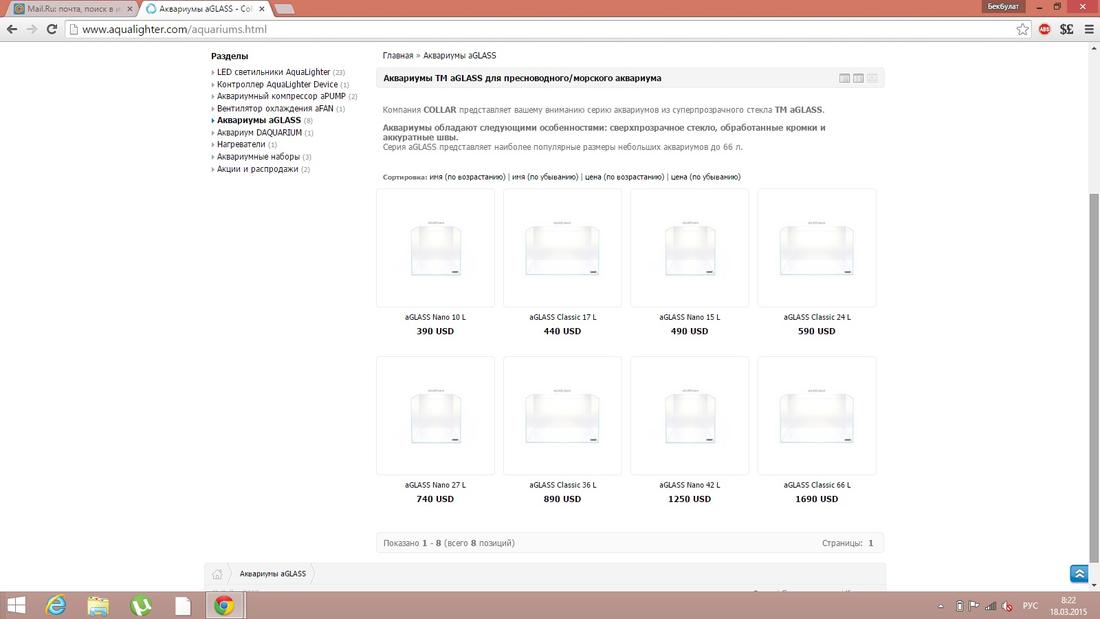
Task: Open Аквариумные наборы category
Action: tap(258, 157)
